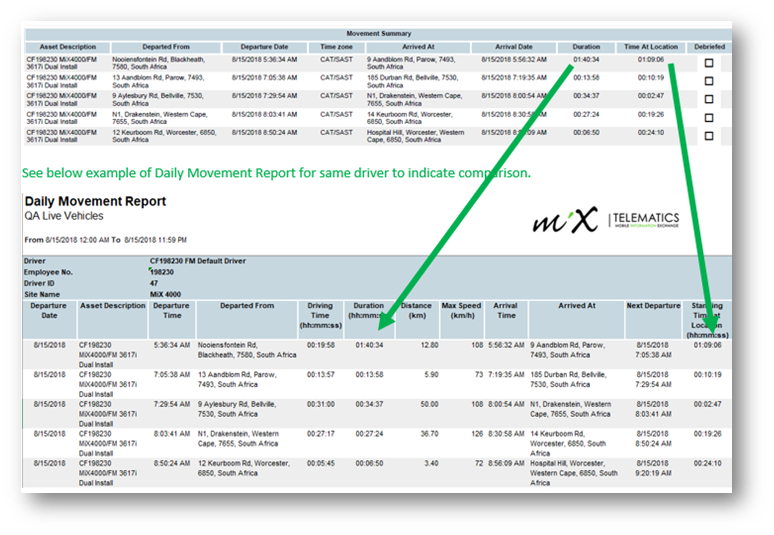This screenshot has width=774, height=535.
Task: Select time at location 00:10:19 in Movement Summary
Action: [x=651, y=77]
